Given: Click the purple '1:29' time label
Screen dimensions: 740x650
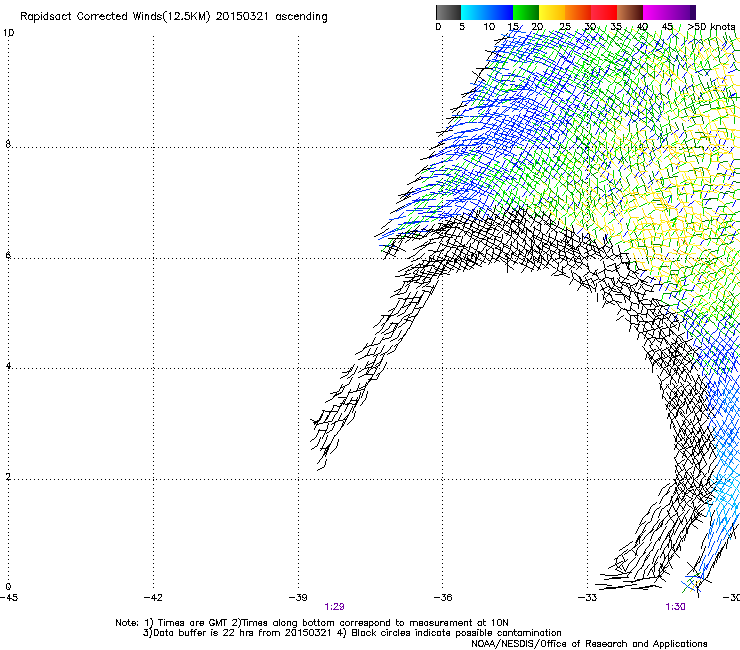Looking at the screenshot, I should click(334, 607).
